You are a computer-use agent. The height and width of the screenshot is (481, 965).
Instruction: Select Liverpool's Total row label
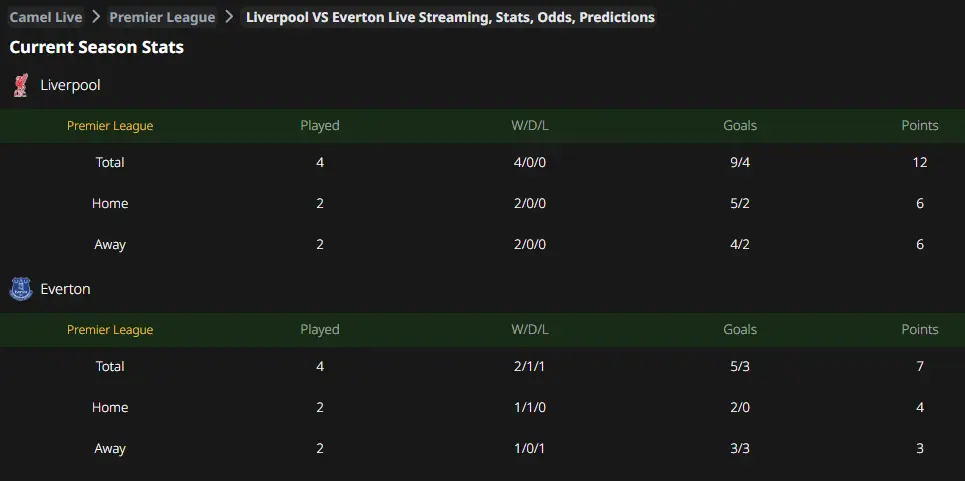click(110, 162)
